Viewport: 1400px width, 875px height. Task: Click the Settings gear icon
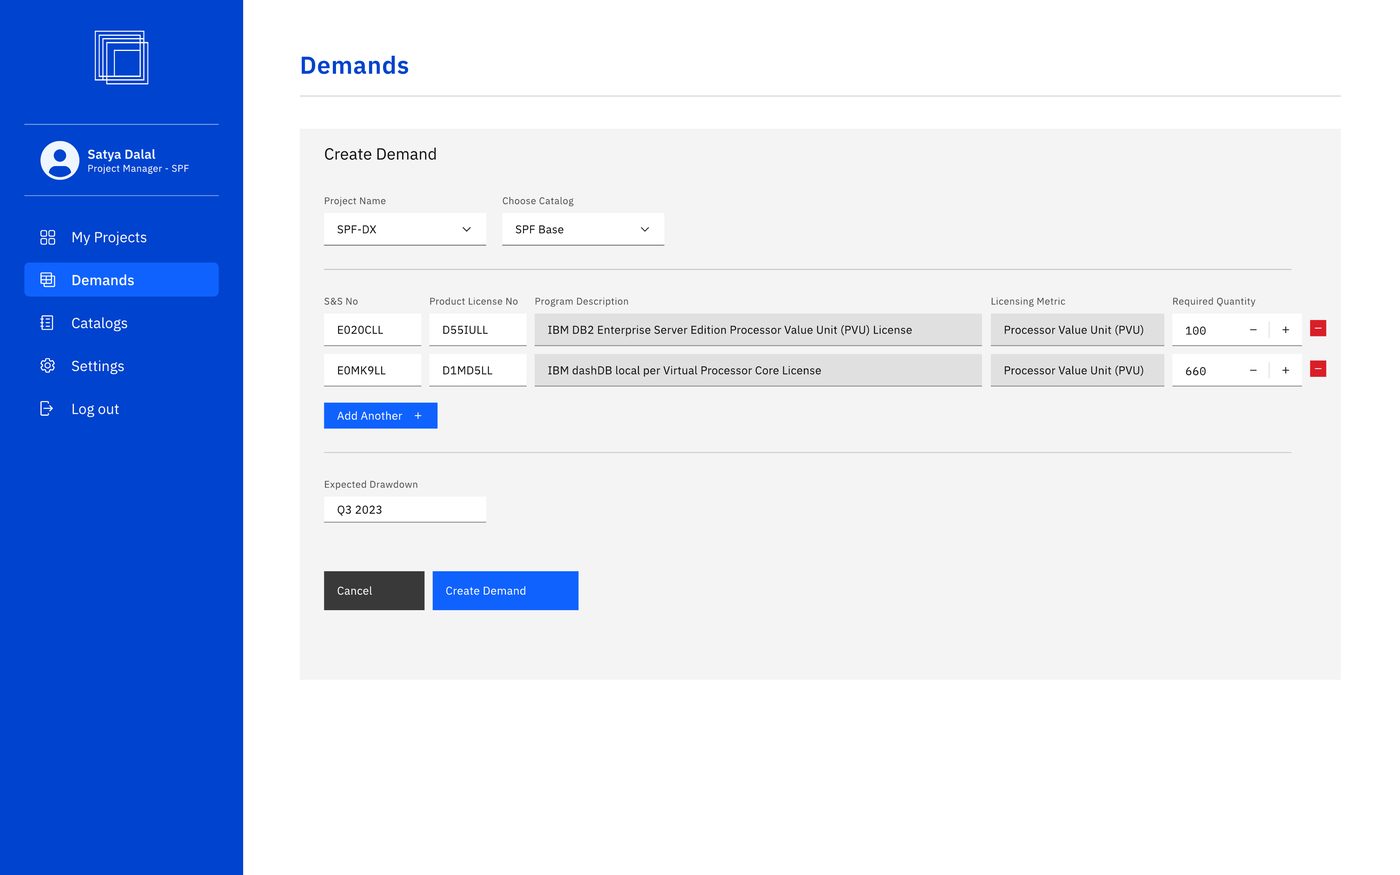pyautogui.click(x=47, y=366)
